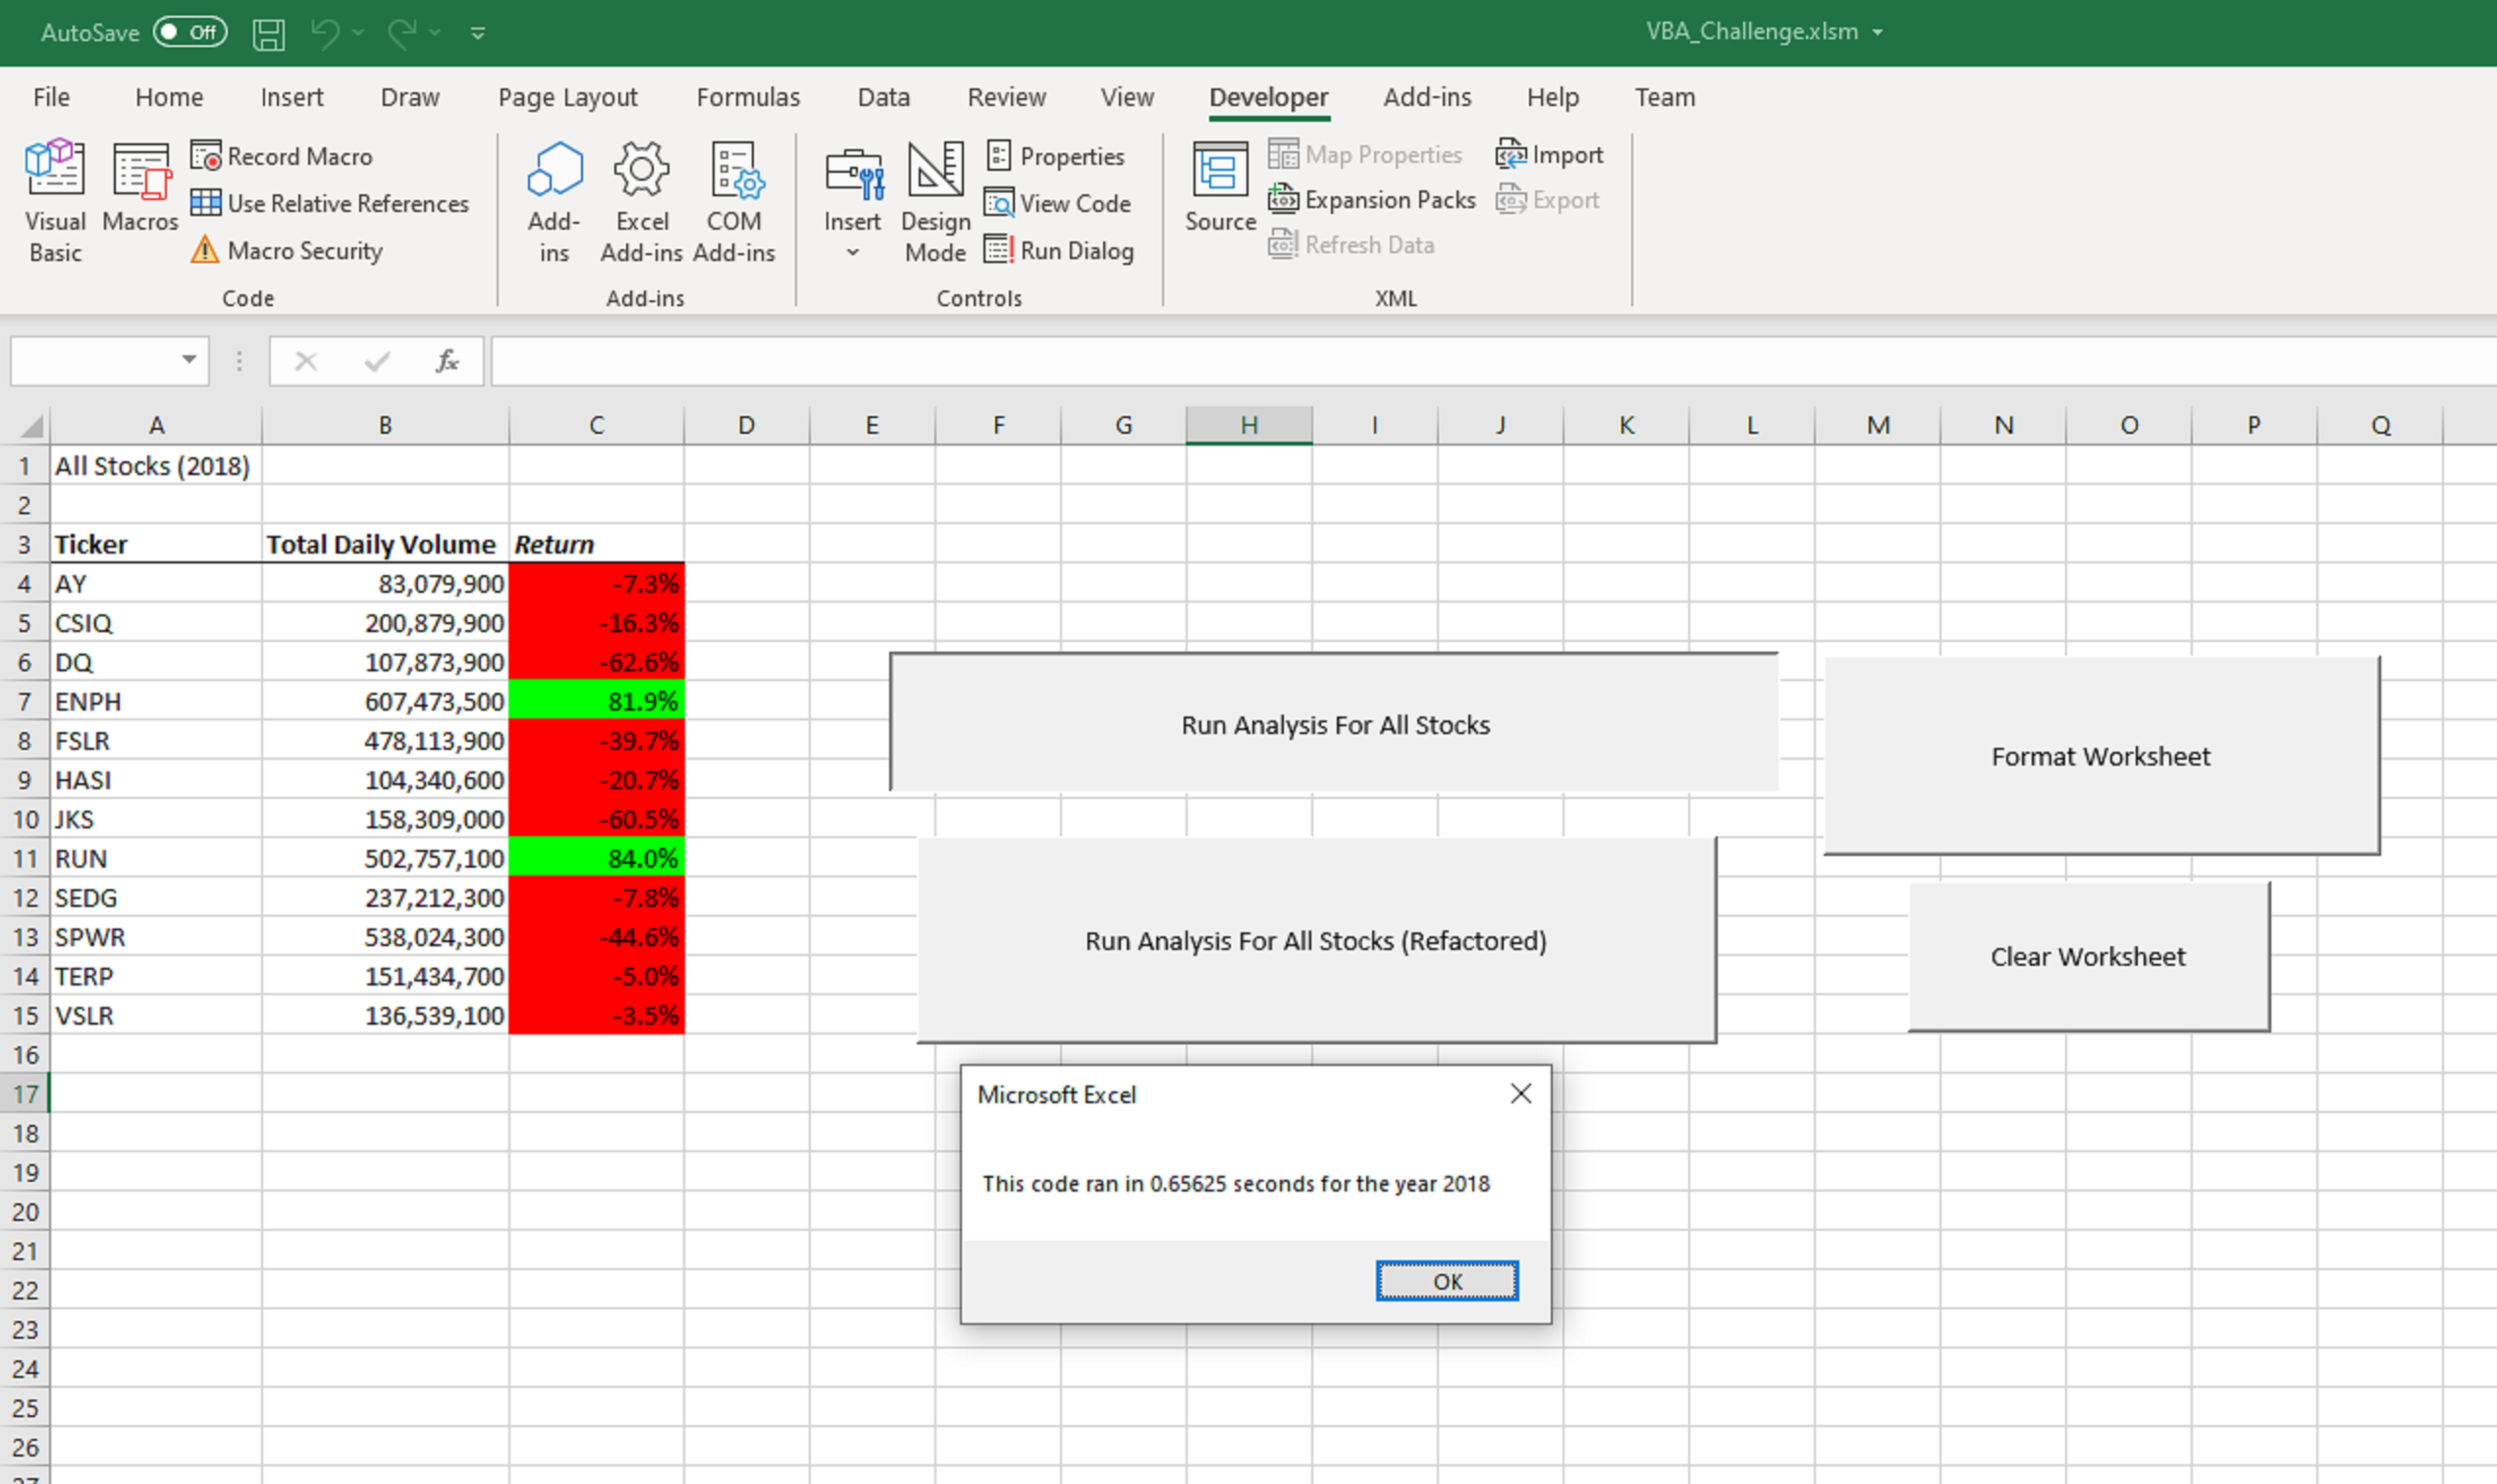
Task: Click View Code
Action: pos(1057,203)
